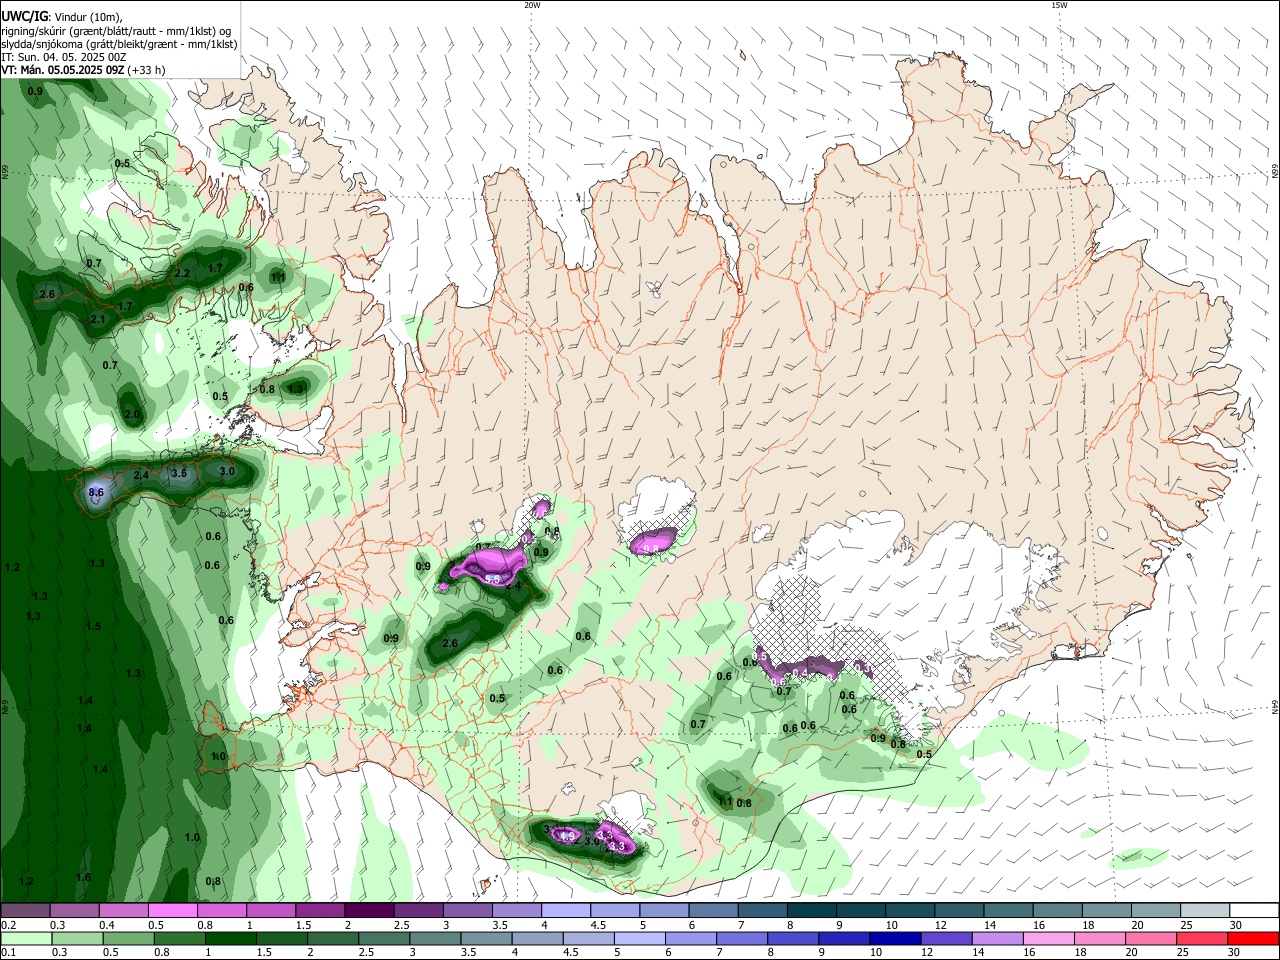
Task: Click the '4.9' value near the south coast
Action: pos(567,836)
